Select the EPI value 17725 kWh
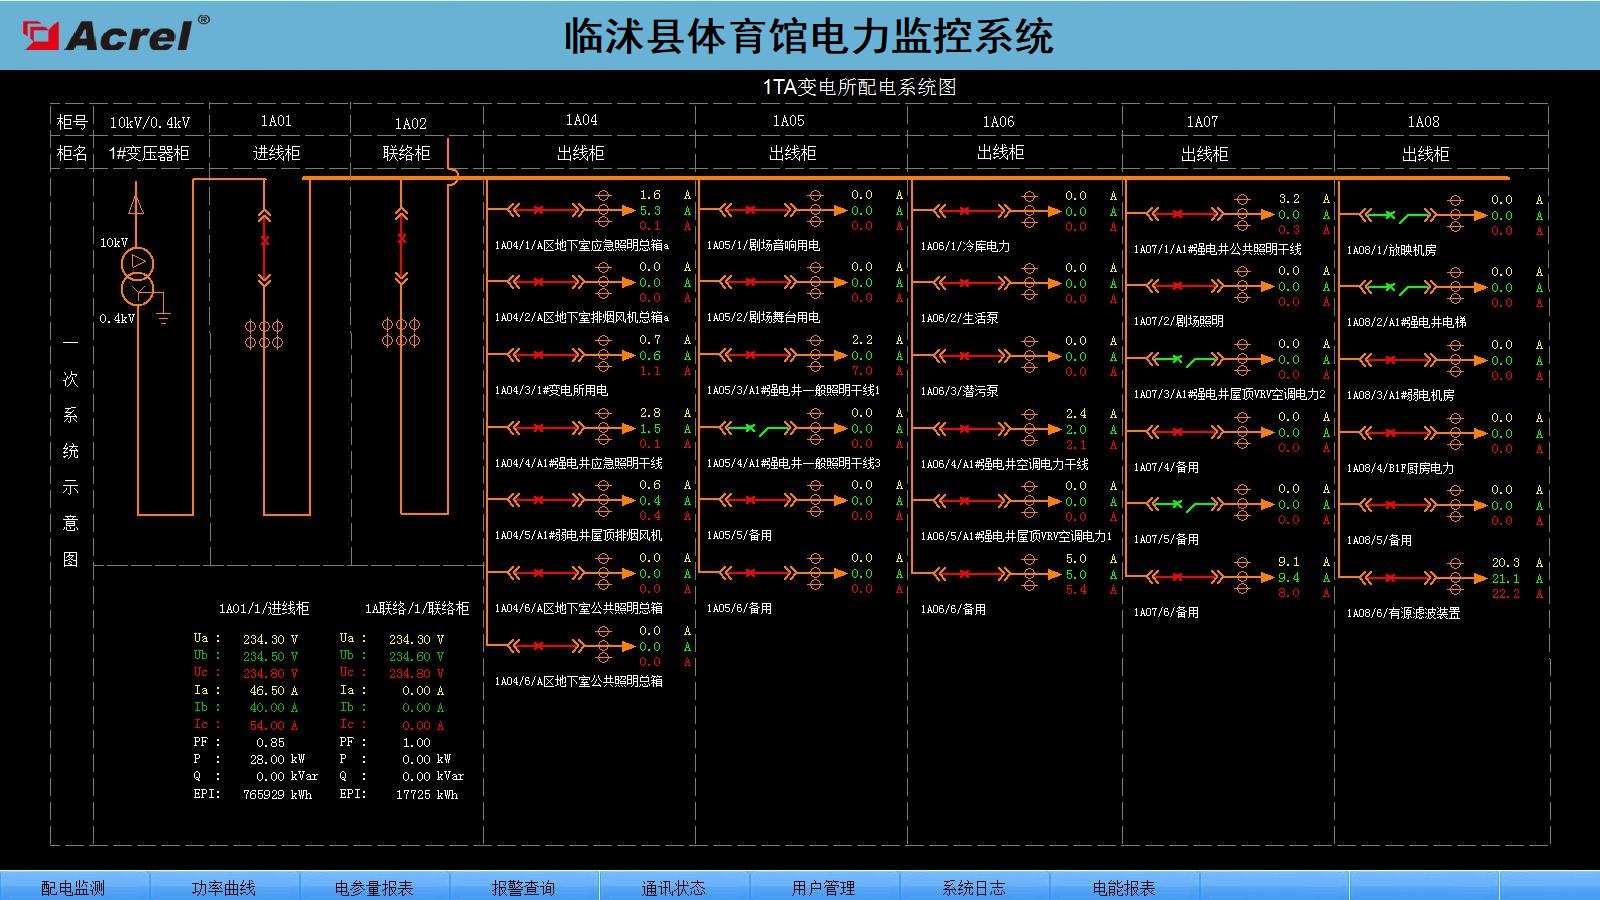This screenshot has height=900, width=1600. point(426,795)
